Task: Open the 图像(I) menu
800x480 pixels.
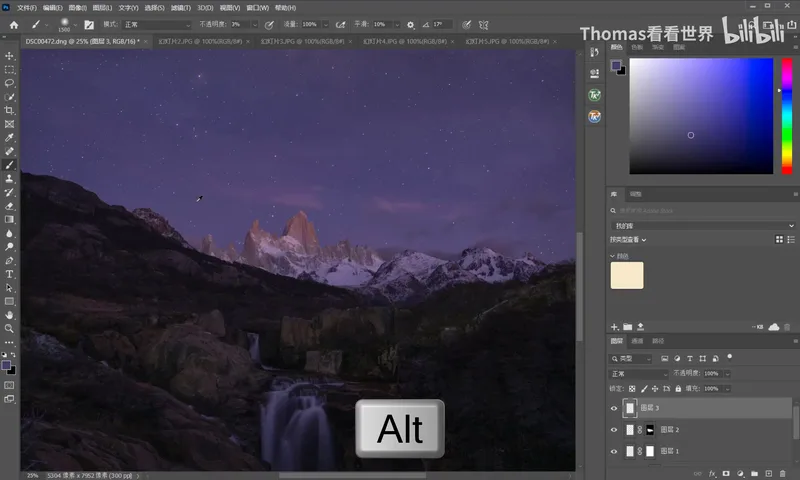Action: pyautogui.click(x=78, y=8)
